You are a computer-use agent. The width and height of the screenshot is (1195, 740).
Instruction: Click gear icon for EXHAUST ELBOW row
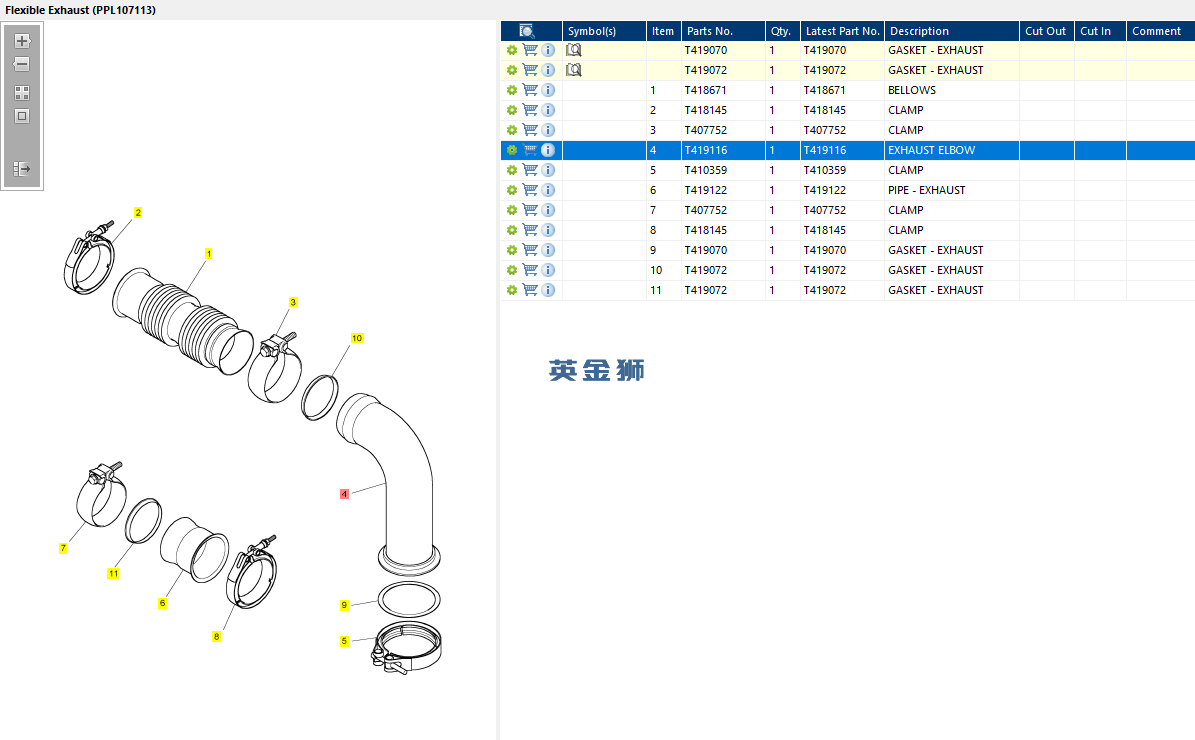point(511,150)
